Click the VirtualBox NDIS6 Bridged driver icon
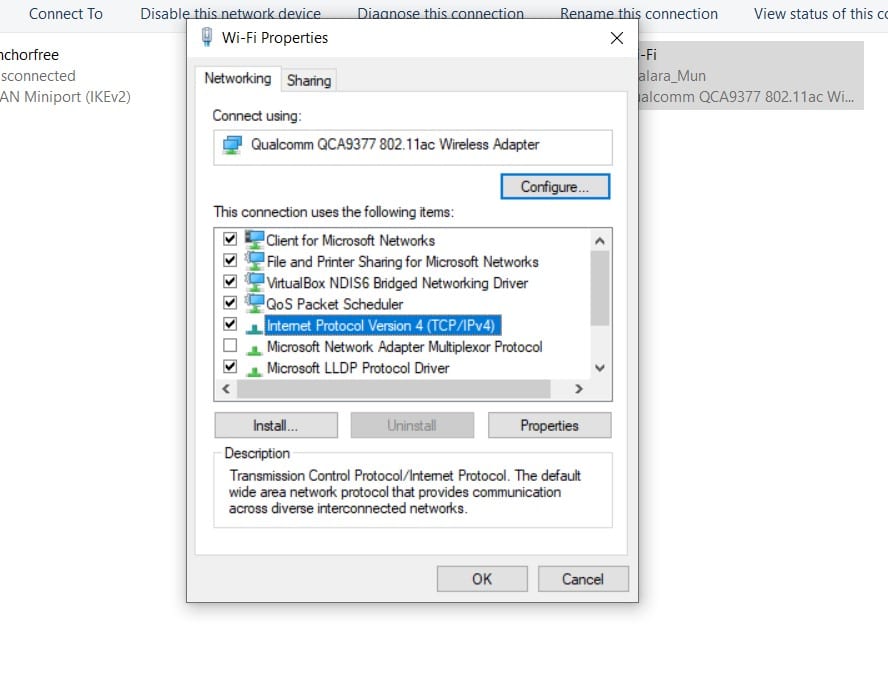The width and height of the screenshot is (888, 673). click(x=254, y=282)
